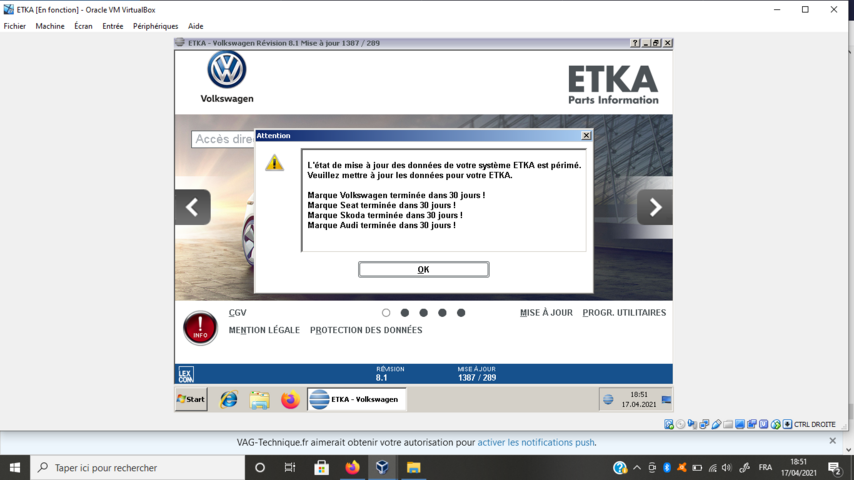
Task: Select the fifth carousel dot
Action: [x=461, y=313]
